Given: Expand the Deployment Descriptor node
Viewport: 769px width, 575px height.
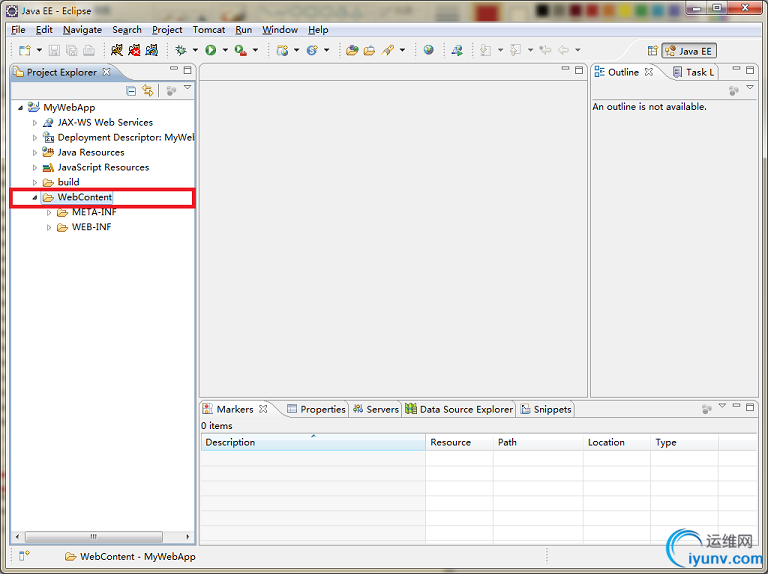Looking at the screenshot, I should coord(35,138).
